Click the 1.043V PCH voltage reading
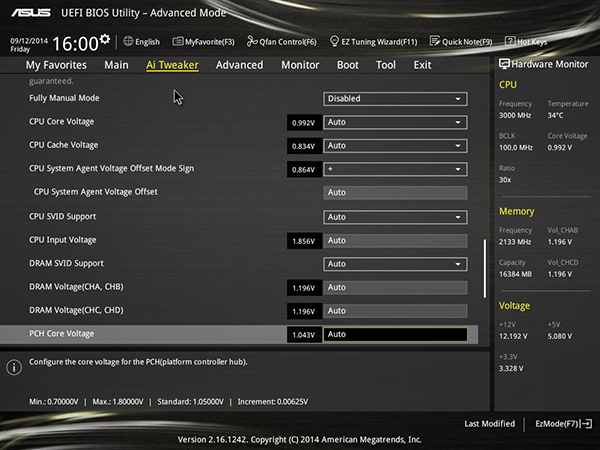 click(304, 335)
